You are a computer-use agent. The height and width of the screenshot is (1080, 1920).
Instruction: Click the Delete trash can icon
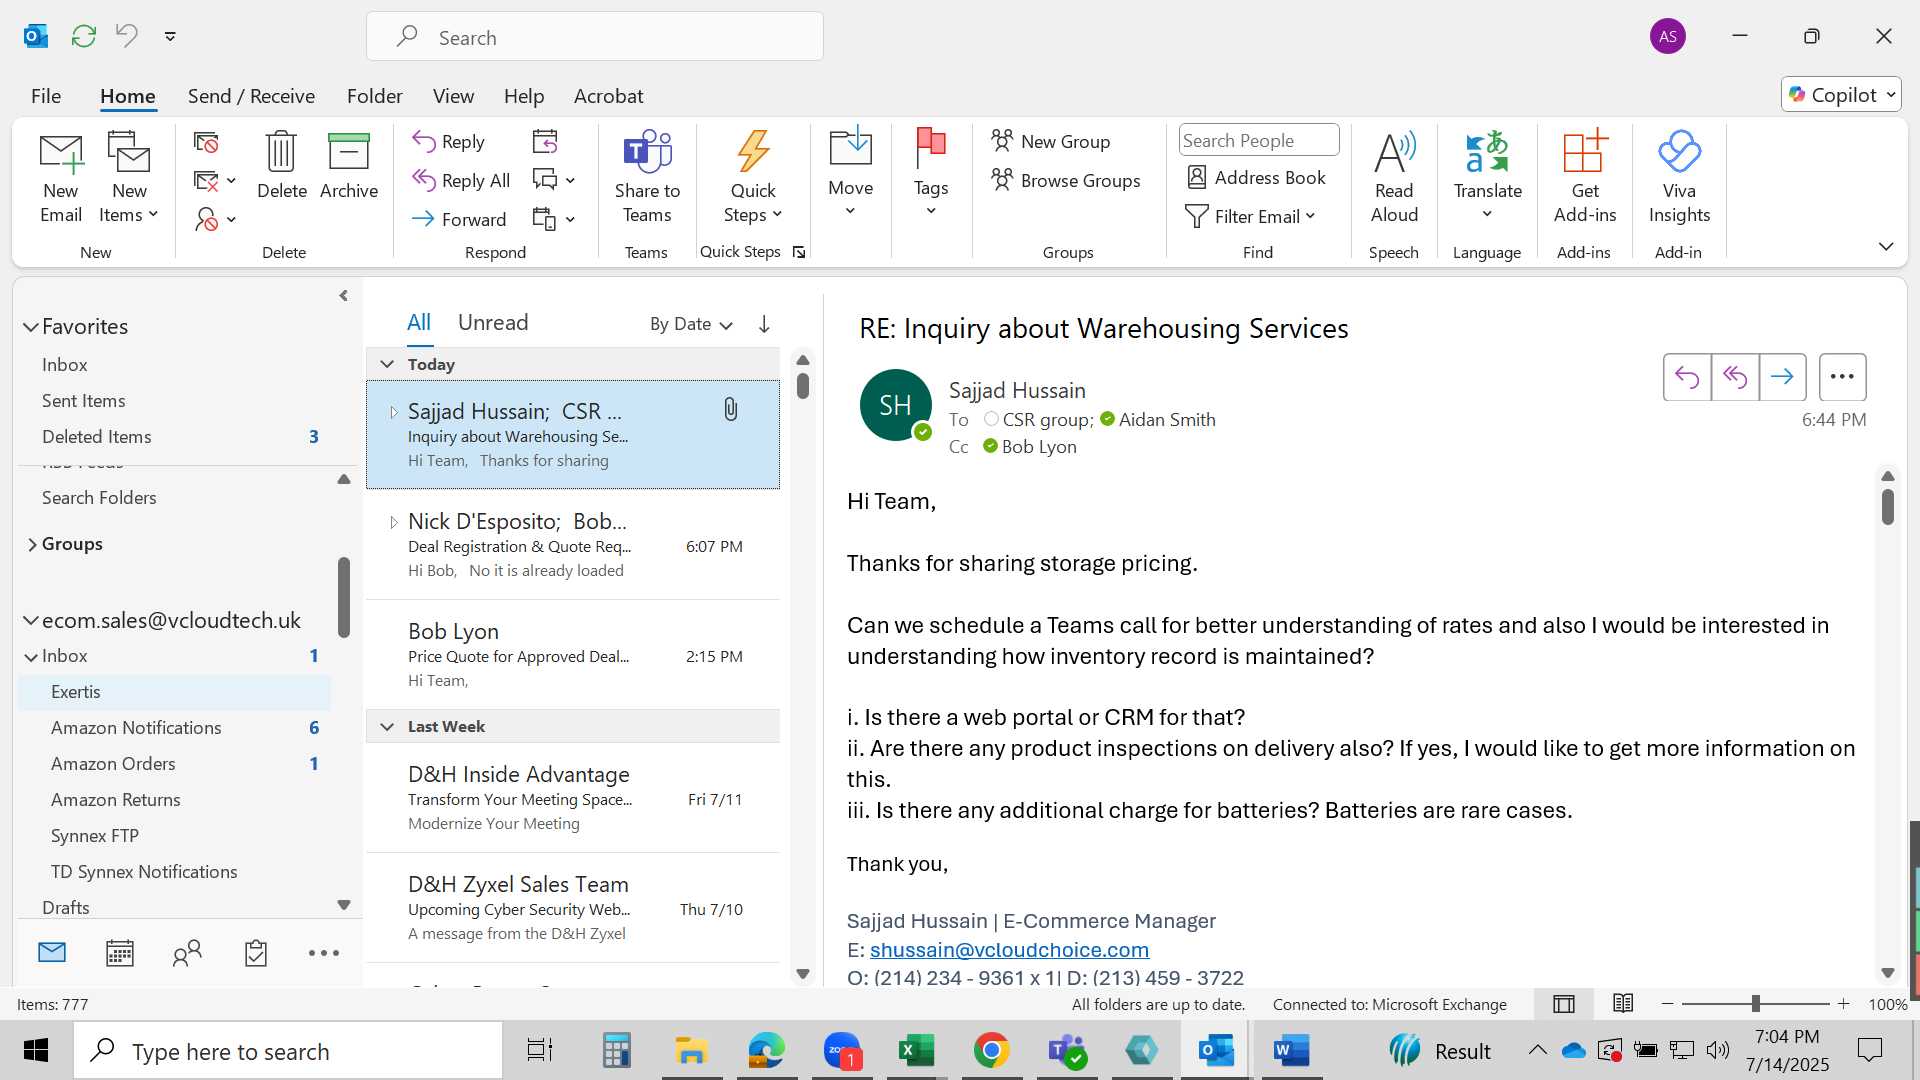281,152
